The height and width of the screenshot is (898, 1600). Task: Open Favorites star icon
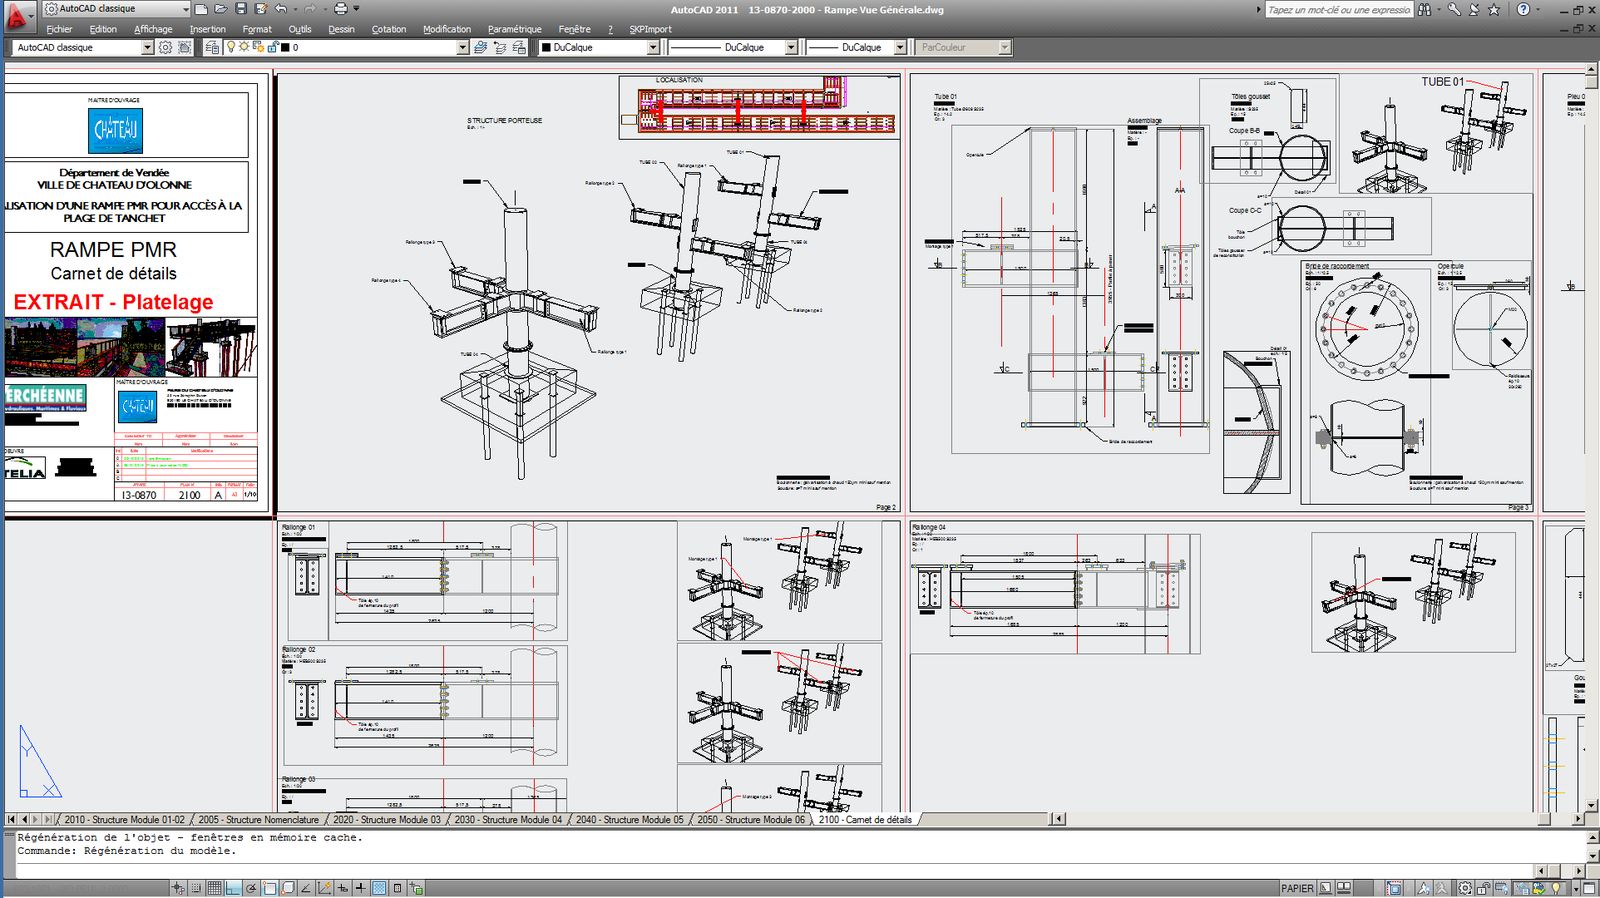(x=1494, y=9)
